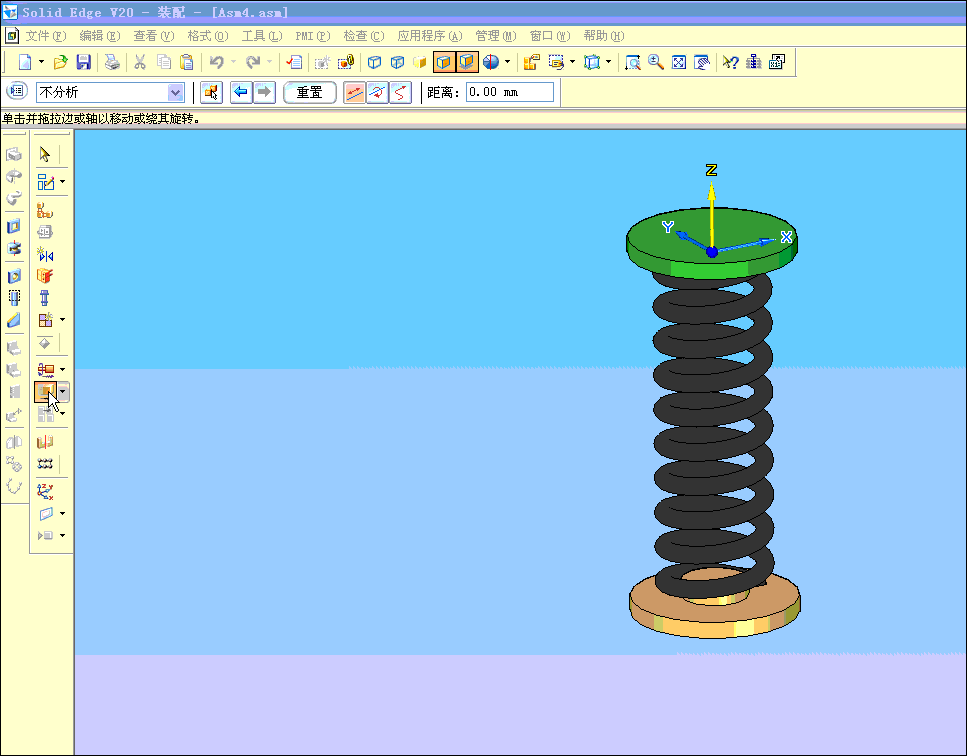Image resolution: width=967 pixels, height=756 pixels.
Task: Open the 帮助(H) menu
Action: [604, 36]
